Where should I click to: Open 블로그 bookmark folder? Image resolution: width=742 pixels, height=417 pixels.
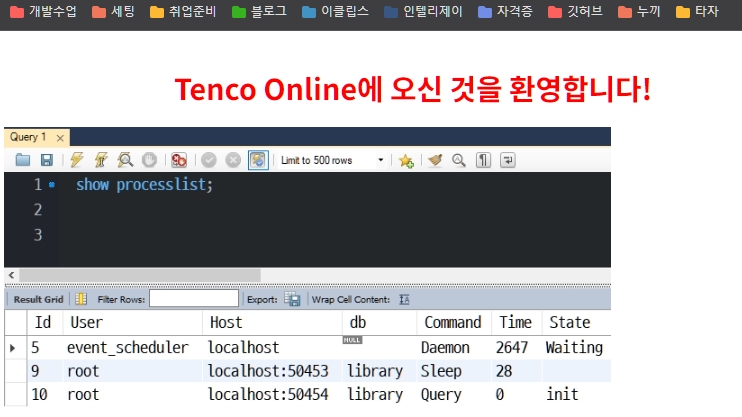259,11
